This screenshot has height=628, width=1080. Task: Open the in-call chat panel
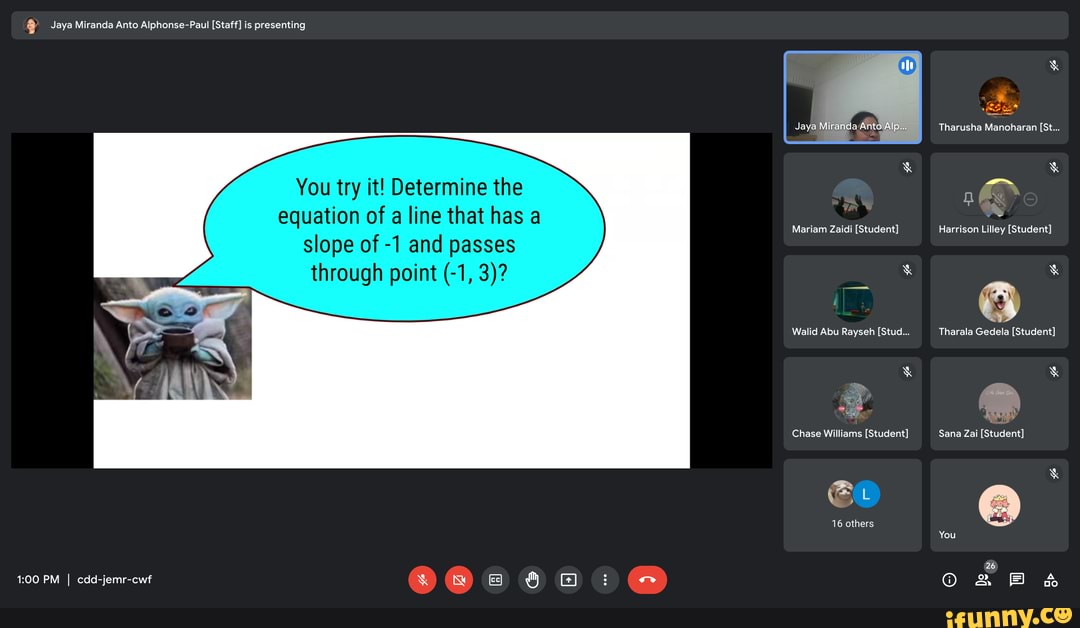[1017, 580]
